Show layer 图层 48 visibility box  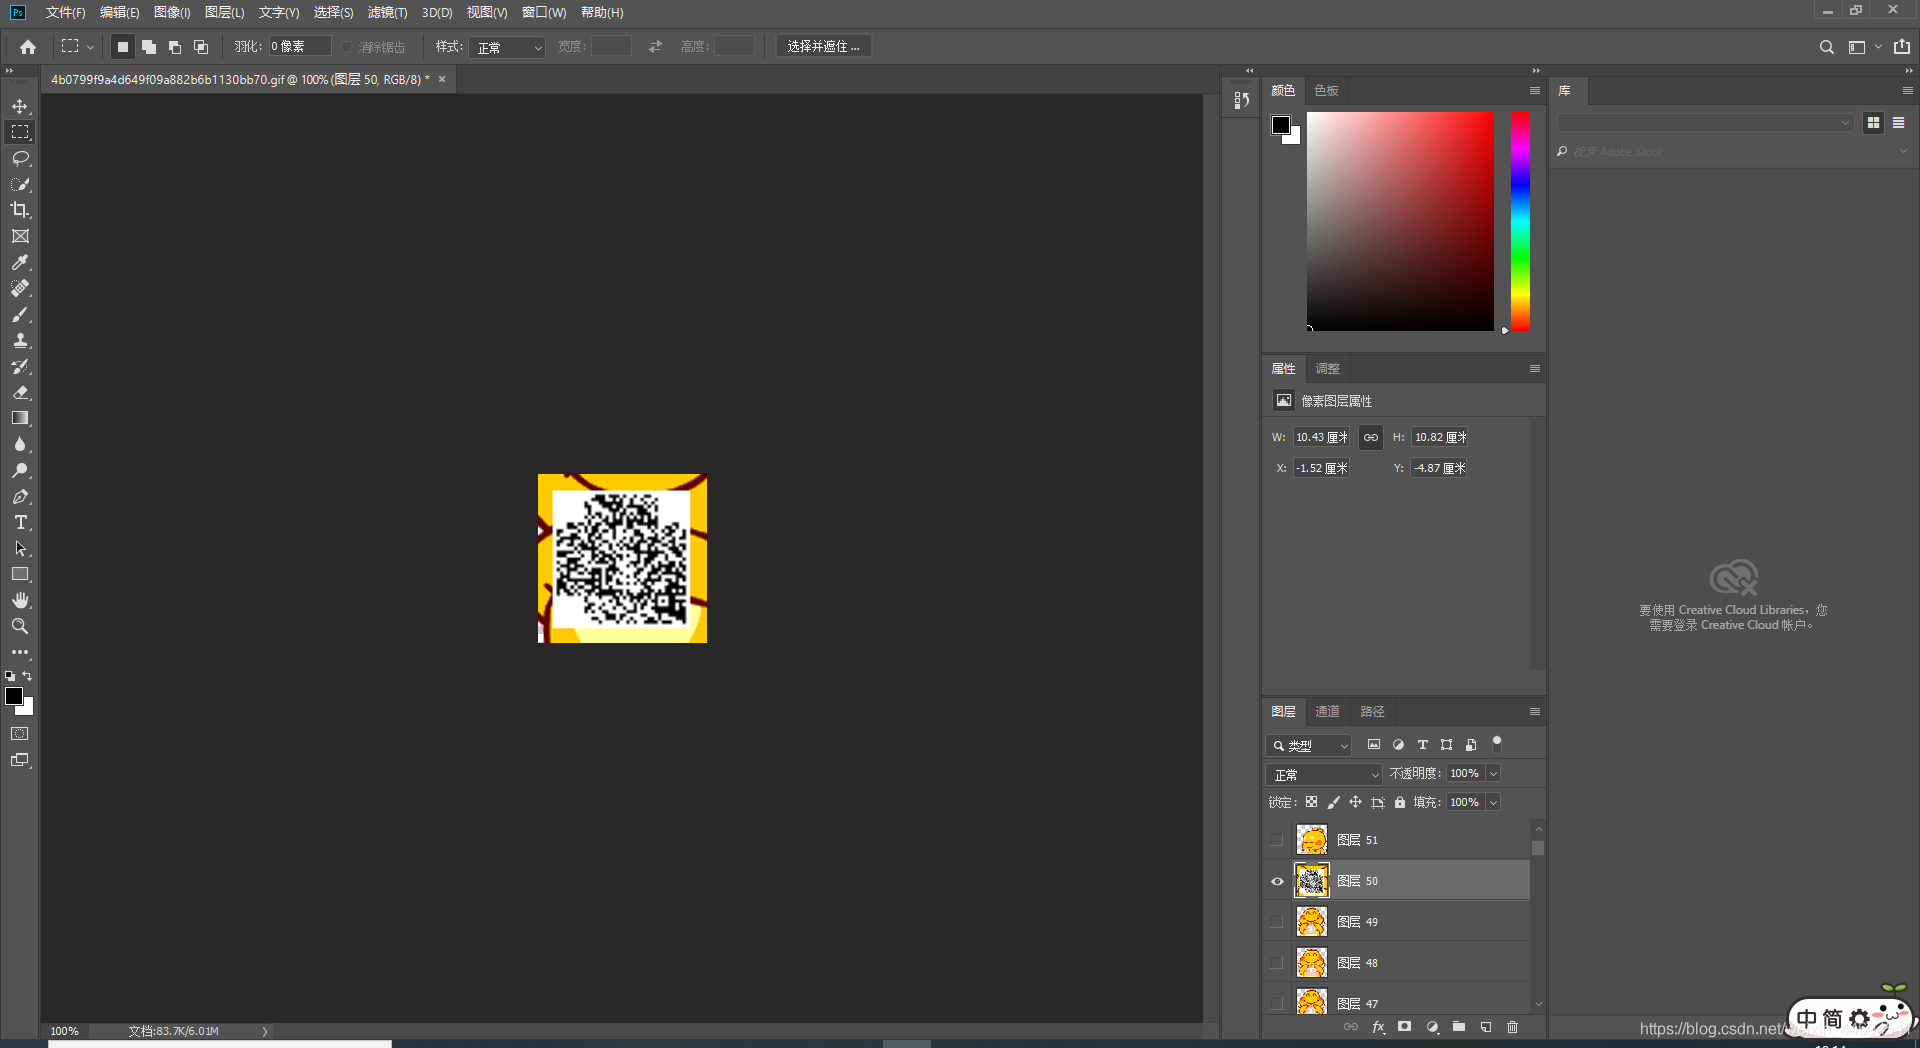[1277, 963]
